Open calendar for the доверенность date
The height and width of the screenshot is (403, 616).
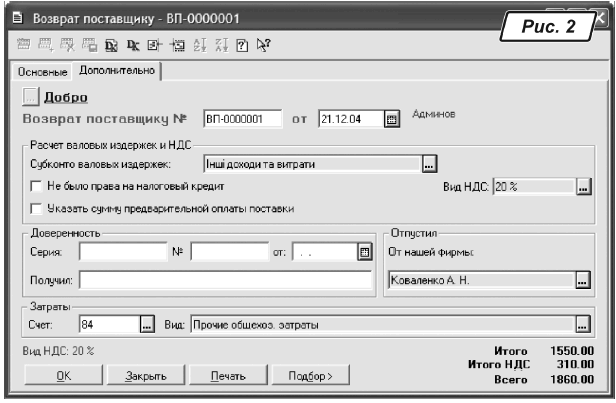(x=364, y=253)
